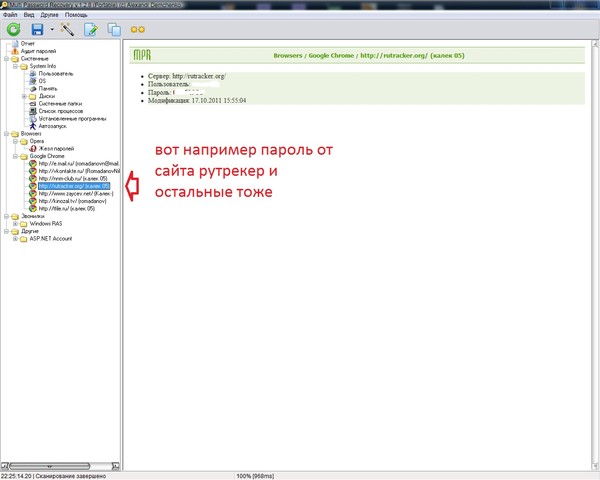Collapse the Browsers folder node

click(x=7, y=134)
